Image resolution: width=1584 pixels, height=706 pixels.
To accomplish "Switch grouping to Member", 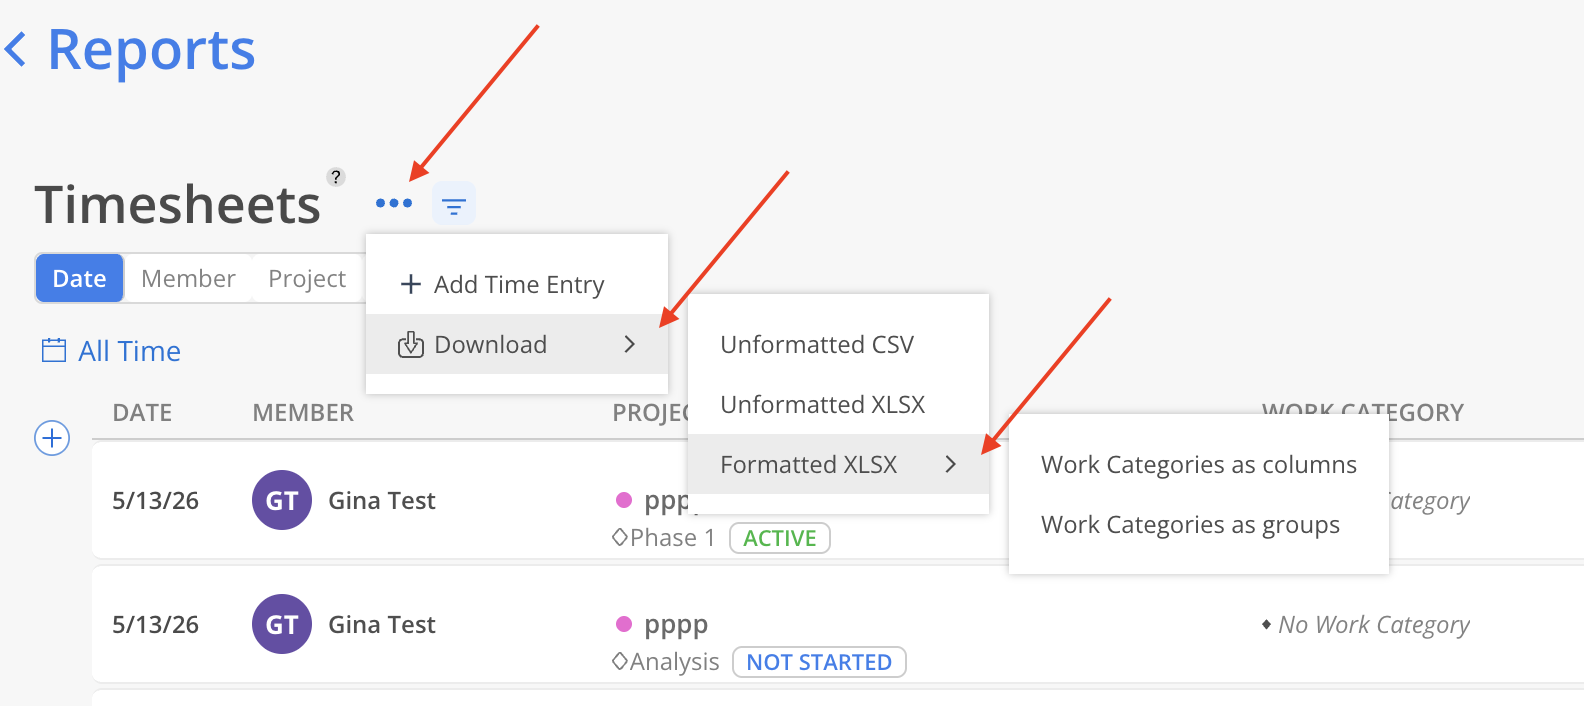I will tap(188, 278).
